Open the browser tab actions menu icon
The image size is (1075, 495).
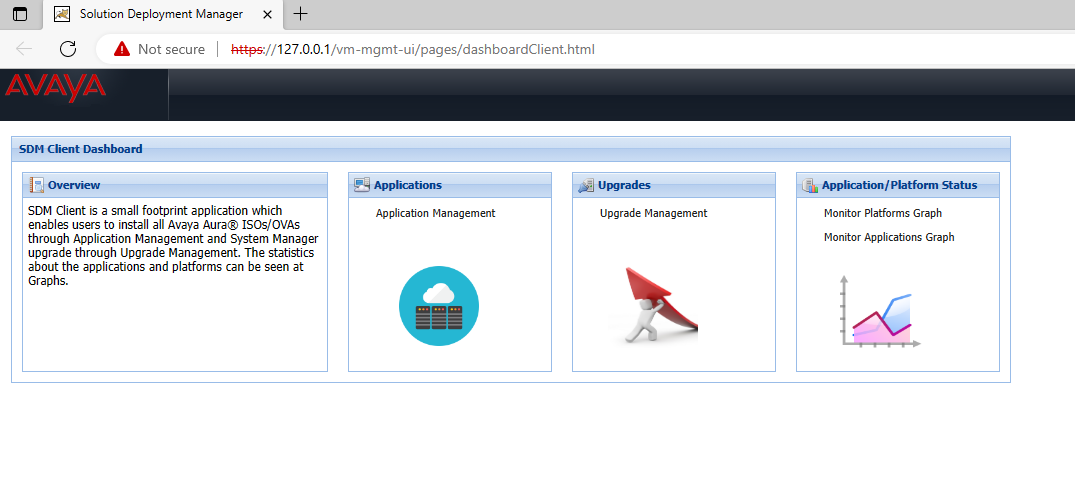[x=20, y=14]
